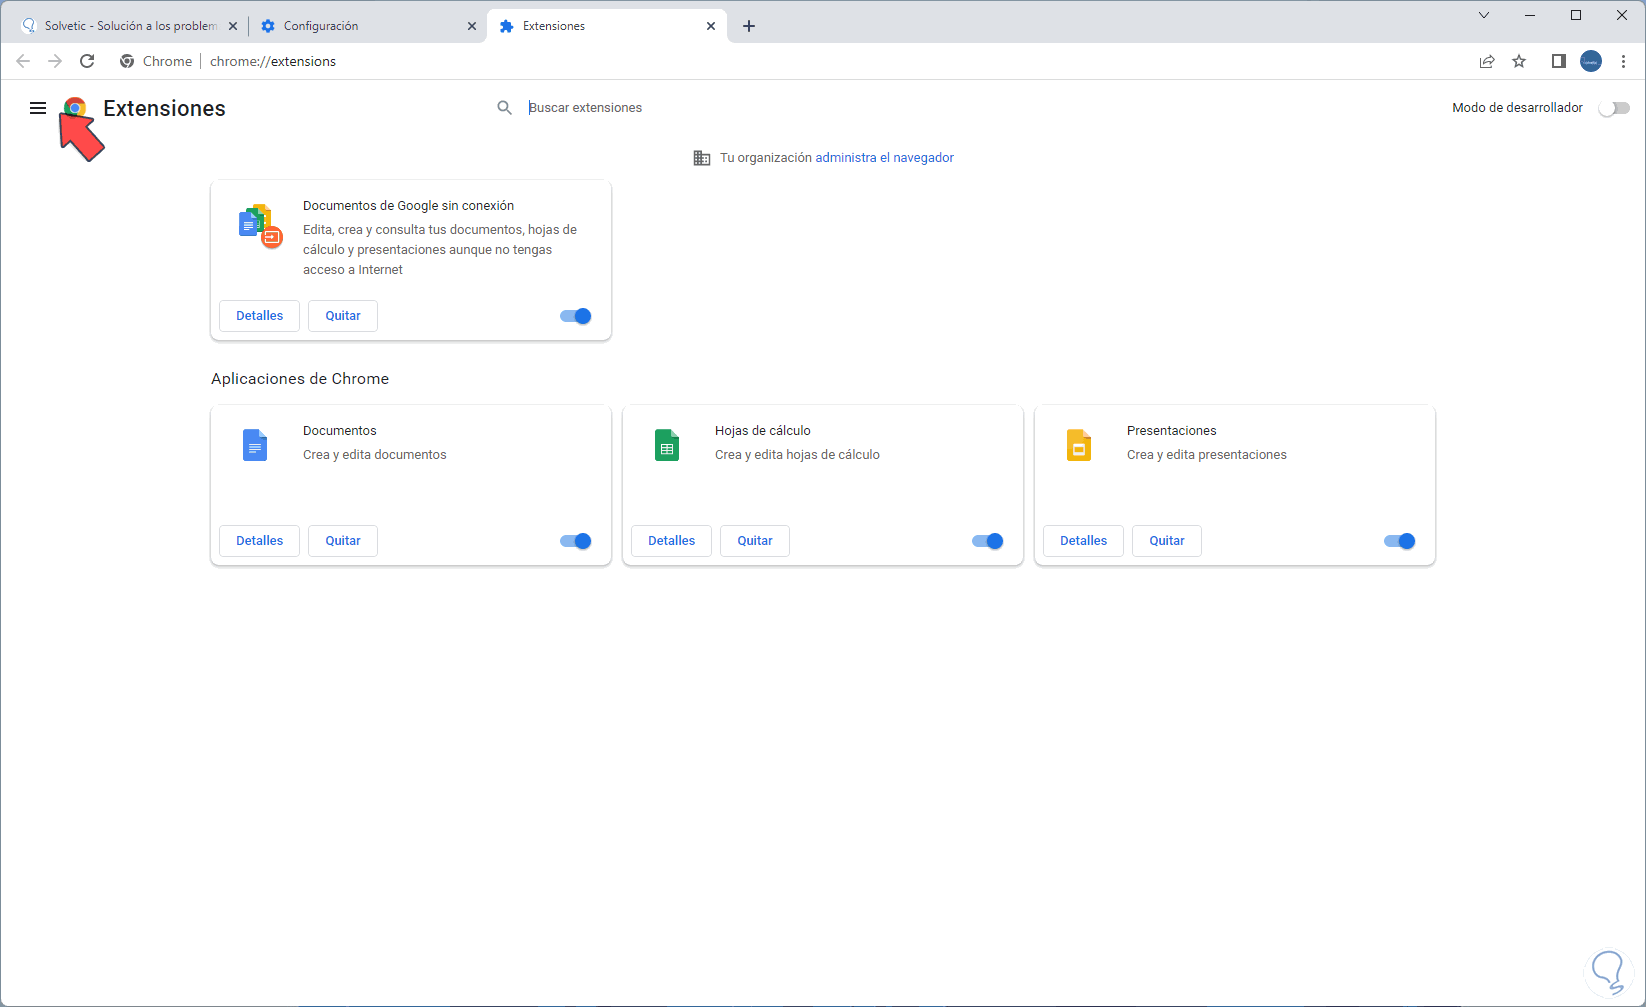Close the Chrome window
The image size is (1646, 1007).
pos(1622,15)
